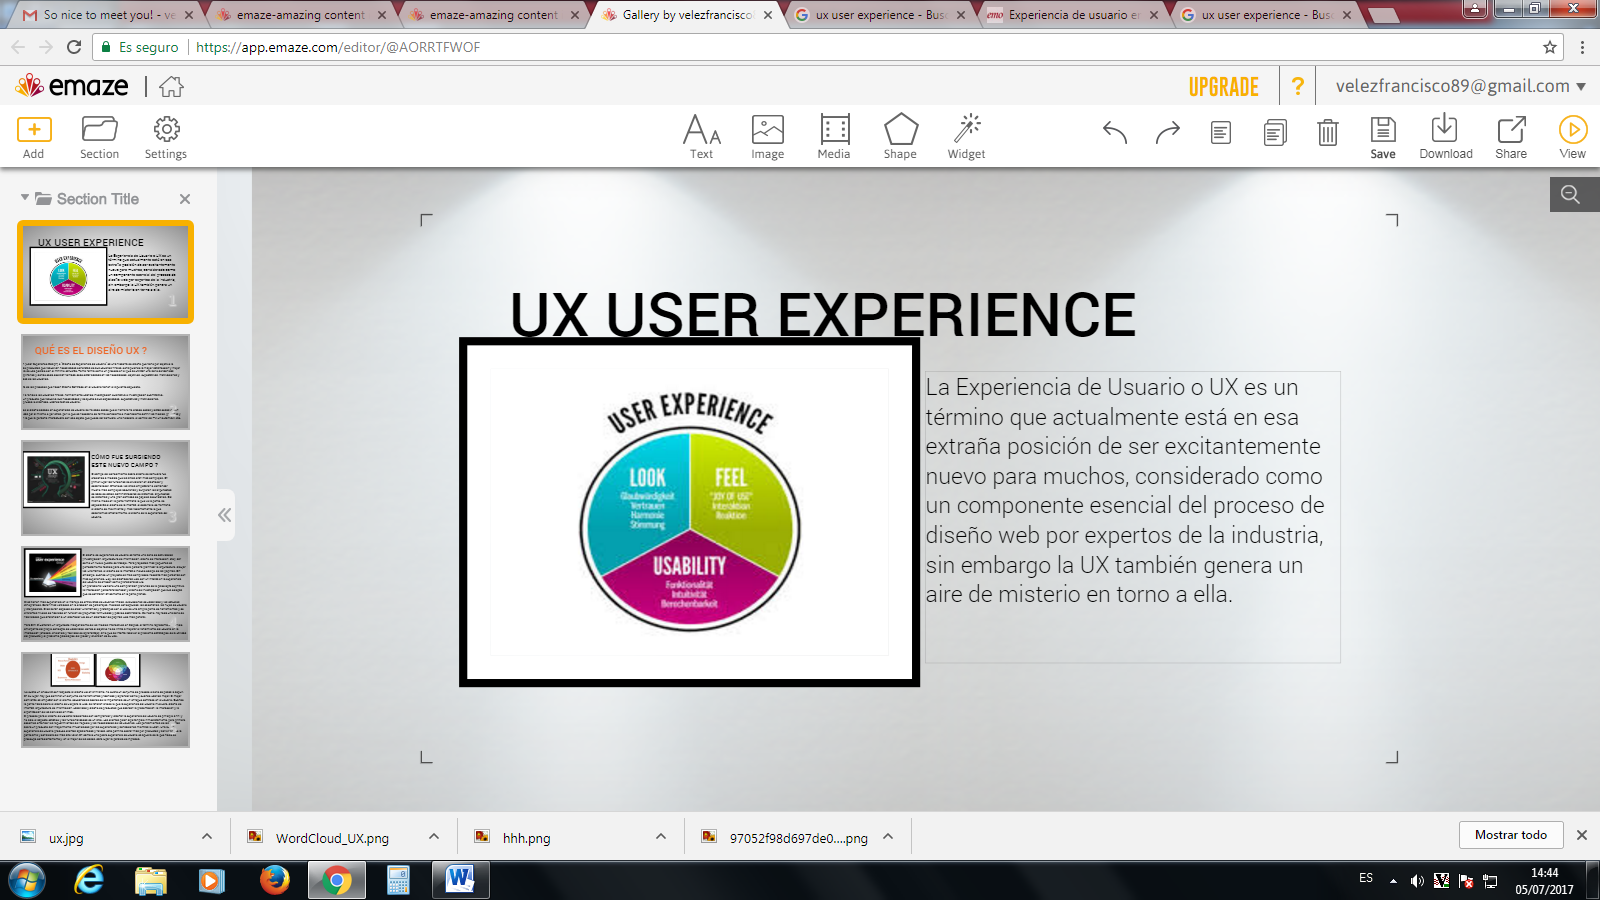Click the zoom magnifier icon

[x=1571, y=194]
